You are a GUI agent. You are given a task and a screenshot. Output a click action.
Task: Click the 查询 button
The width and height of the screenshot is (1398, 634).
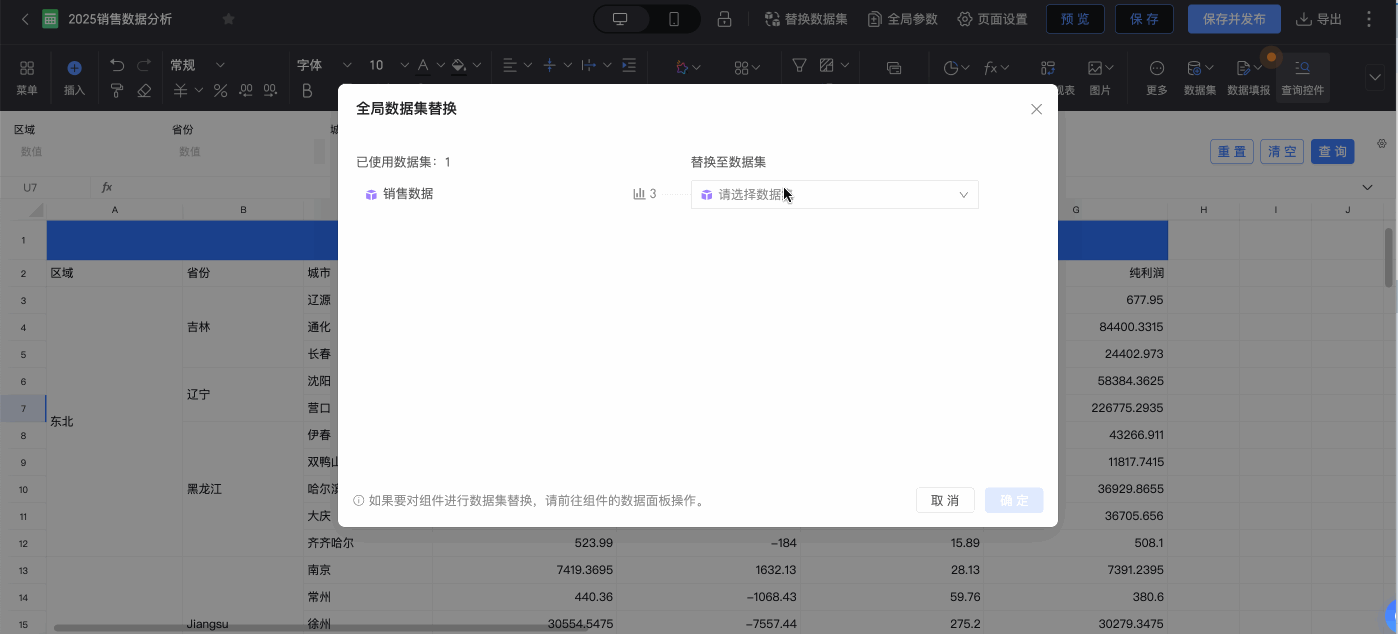pos(1332,152)
